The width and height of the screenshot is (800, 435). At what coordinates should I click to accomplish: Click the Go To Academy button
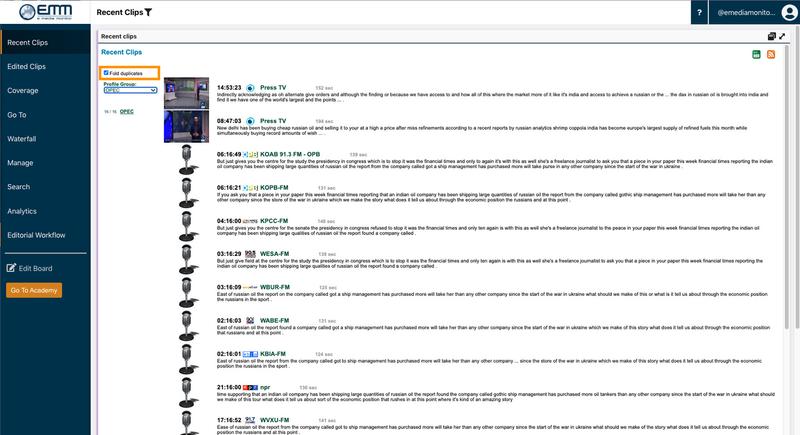click(x=34, y=291)
